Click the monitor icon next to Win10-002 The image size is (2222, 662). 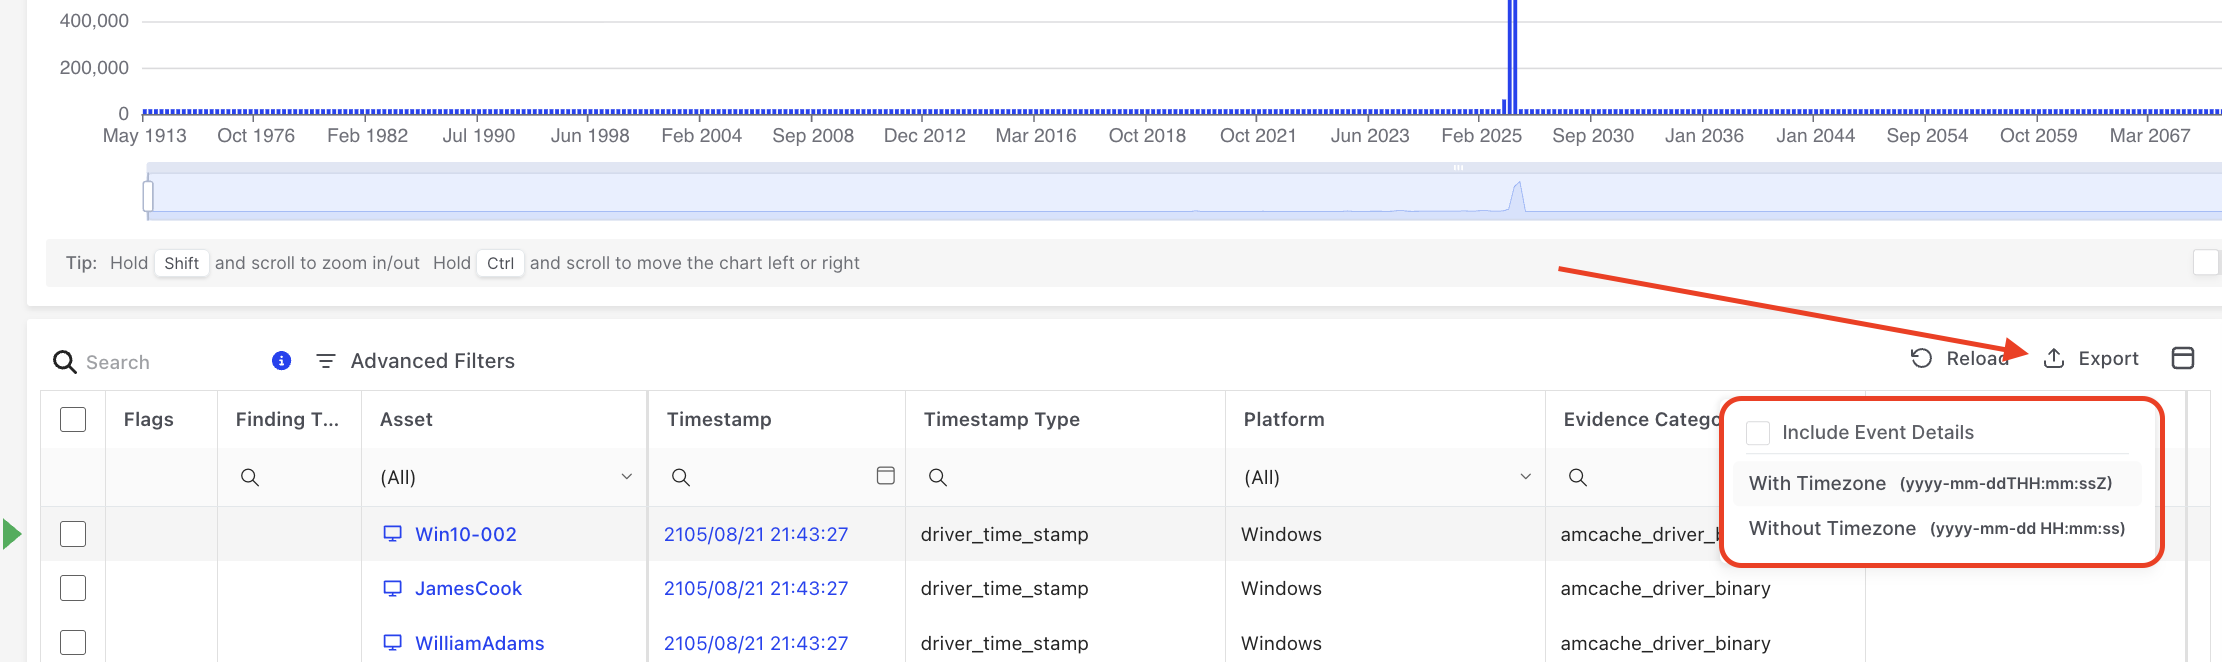[x=393, y=534]
